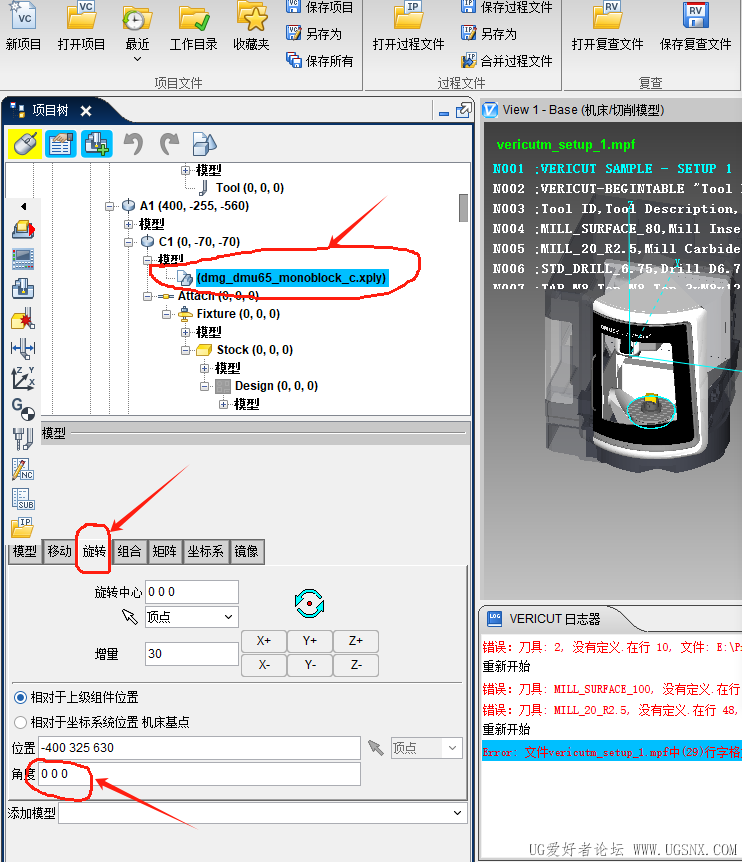The image size is (742, 862).
Task: Click the control panel sidebar icon
Action: pyautogui.click(x=23, y=258)
